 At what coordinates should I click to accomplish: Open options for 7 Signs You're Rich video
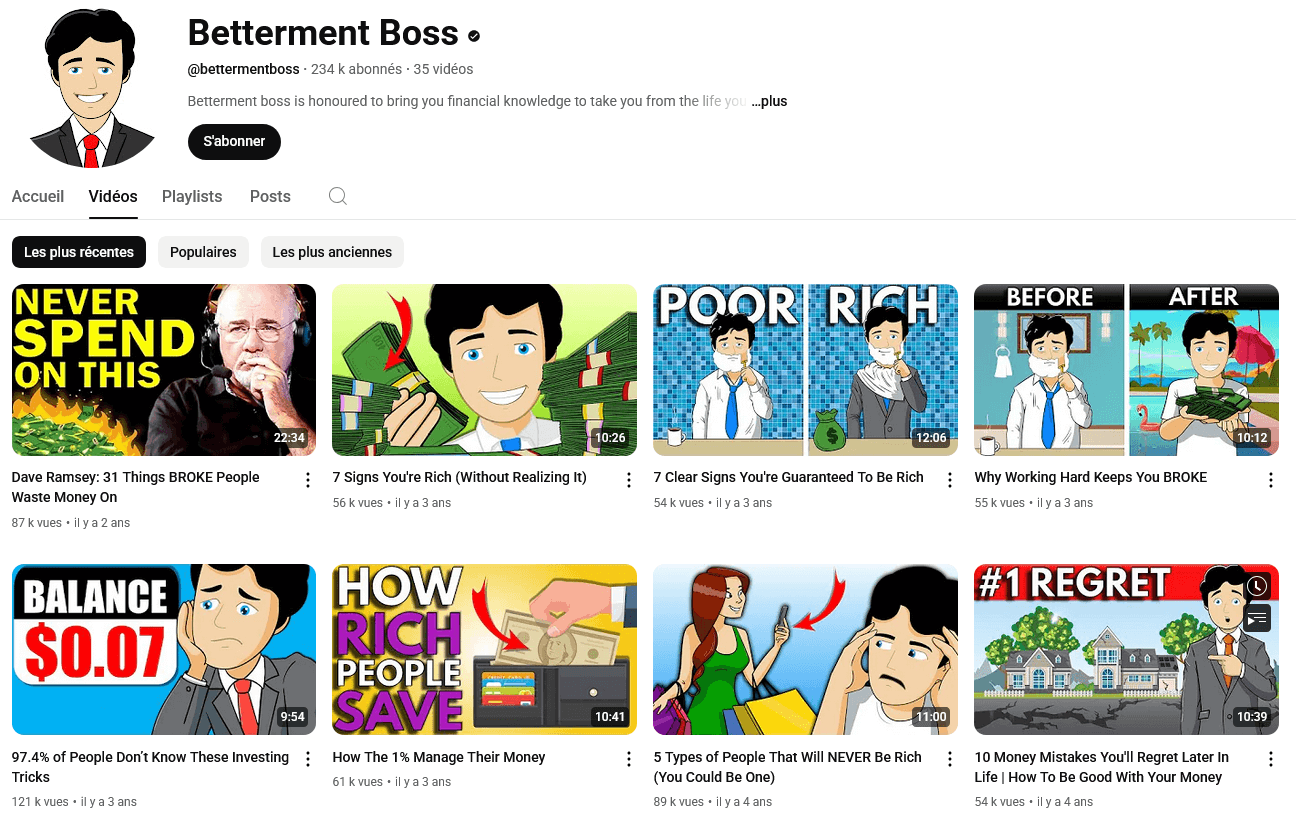pyautogui.click(x=629, y=480)
